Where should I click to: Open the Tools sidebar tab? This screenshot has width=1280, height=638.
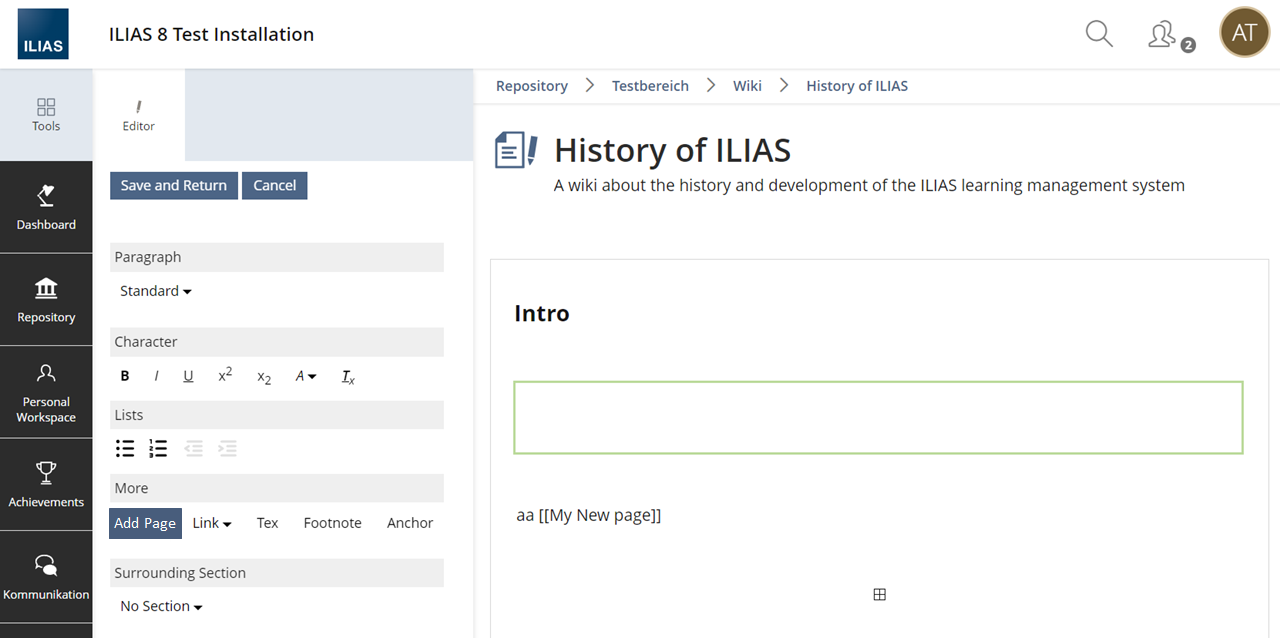[46, 115]
